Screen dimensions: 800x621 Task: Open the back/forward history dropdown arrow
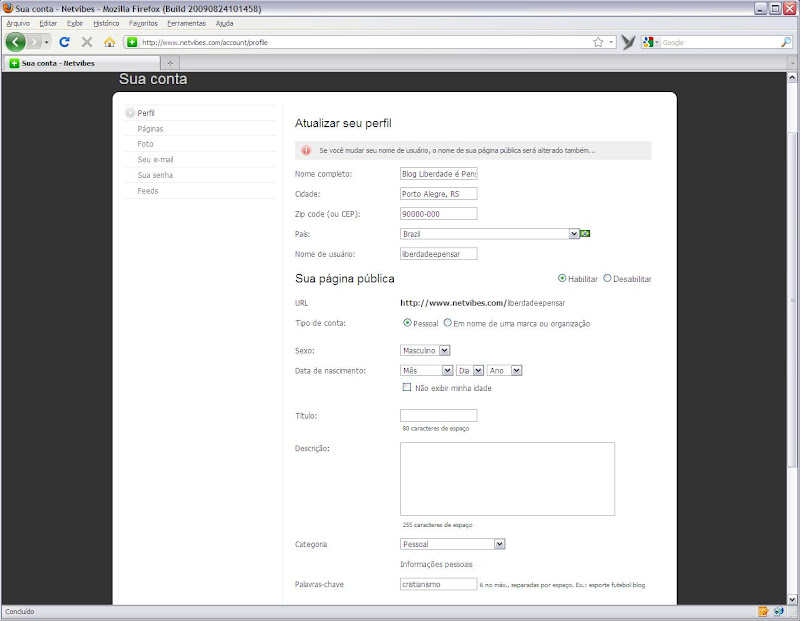[x=46, y=42]
